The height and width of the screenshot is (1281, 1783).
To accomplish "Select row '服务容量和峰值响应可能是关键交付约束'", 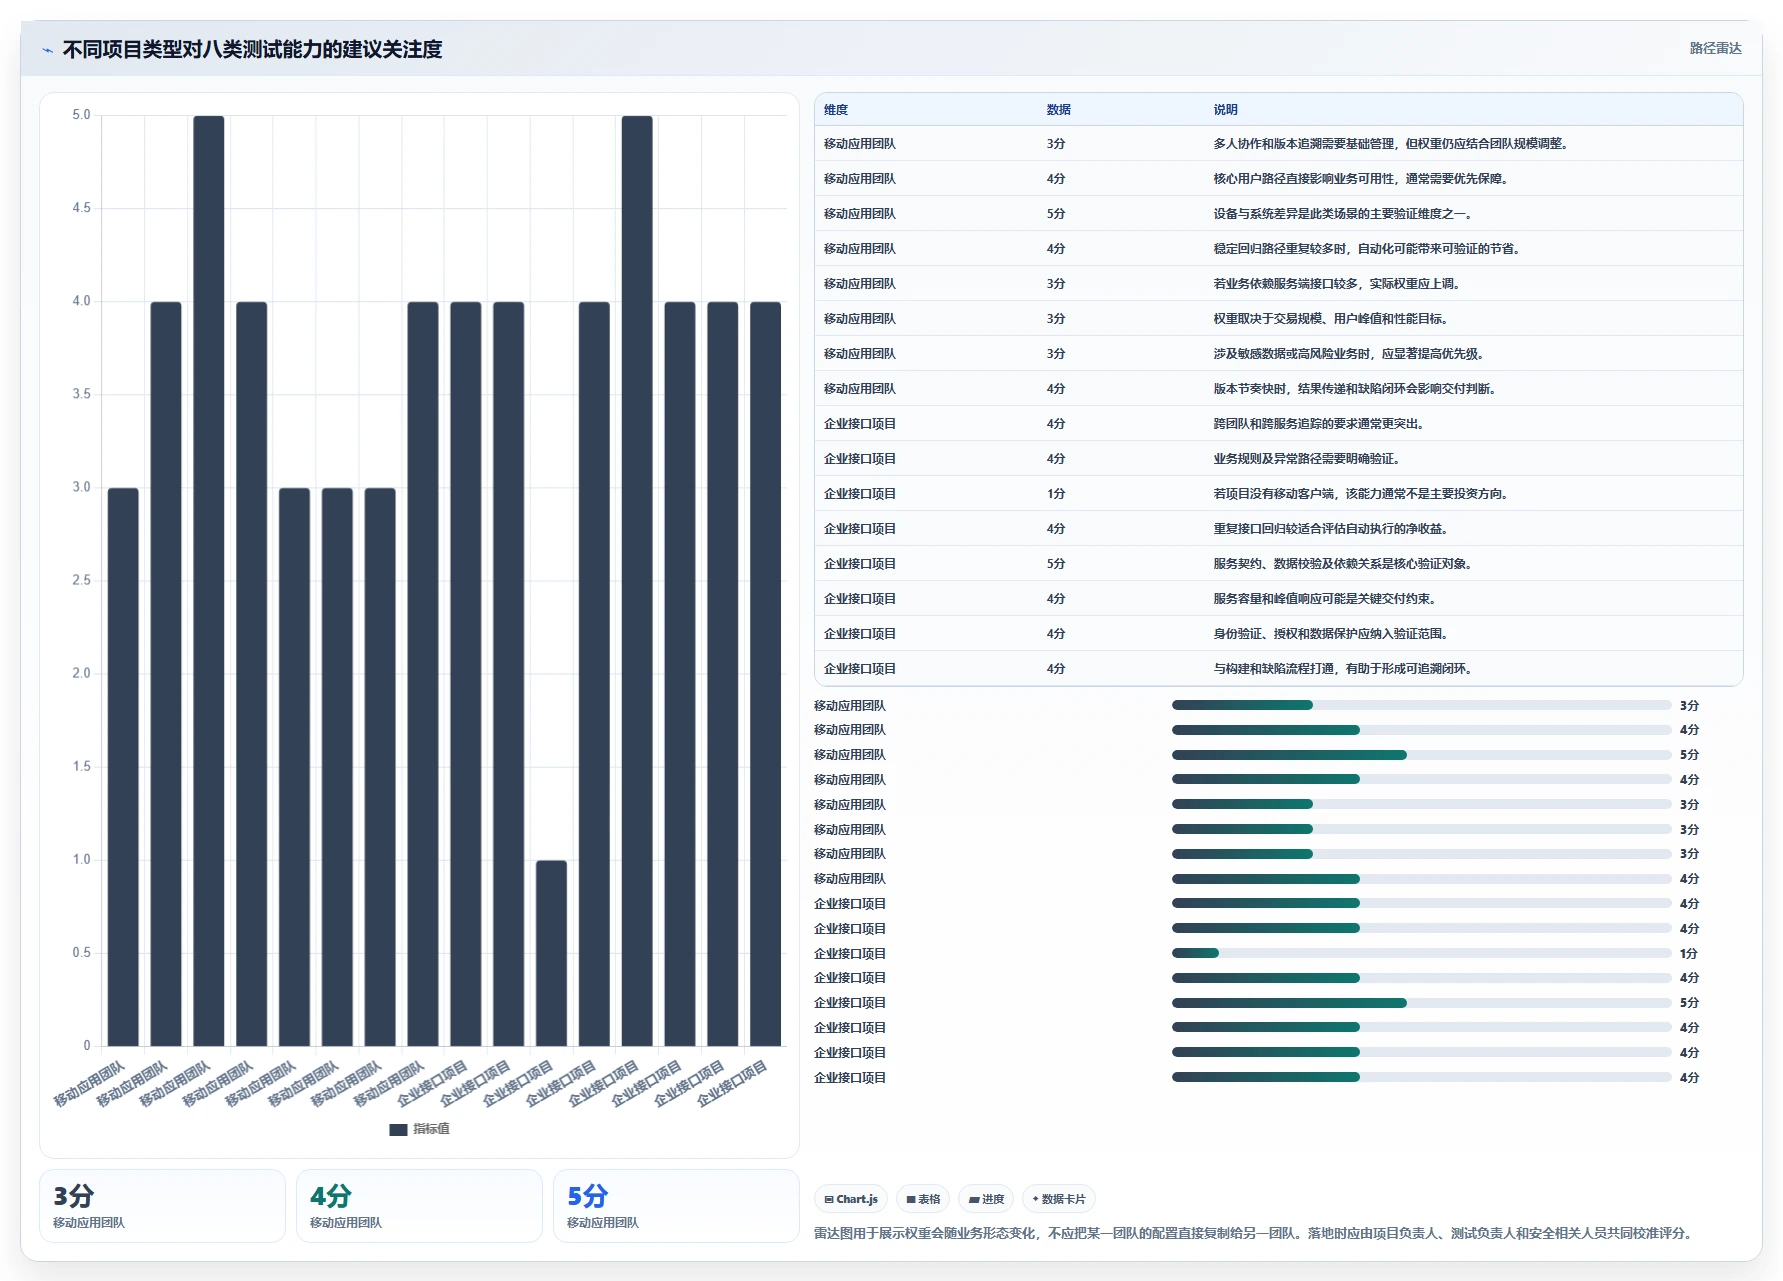I will [1279, 599].
